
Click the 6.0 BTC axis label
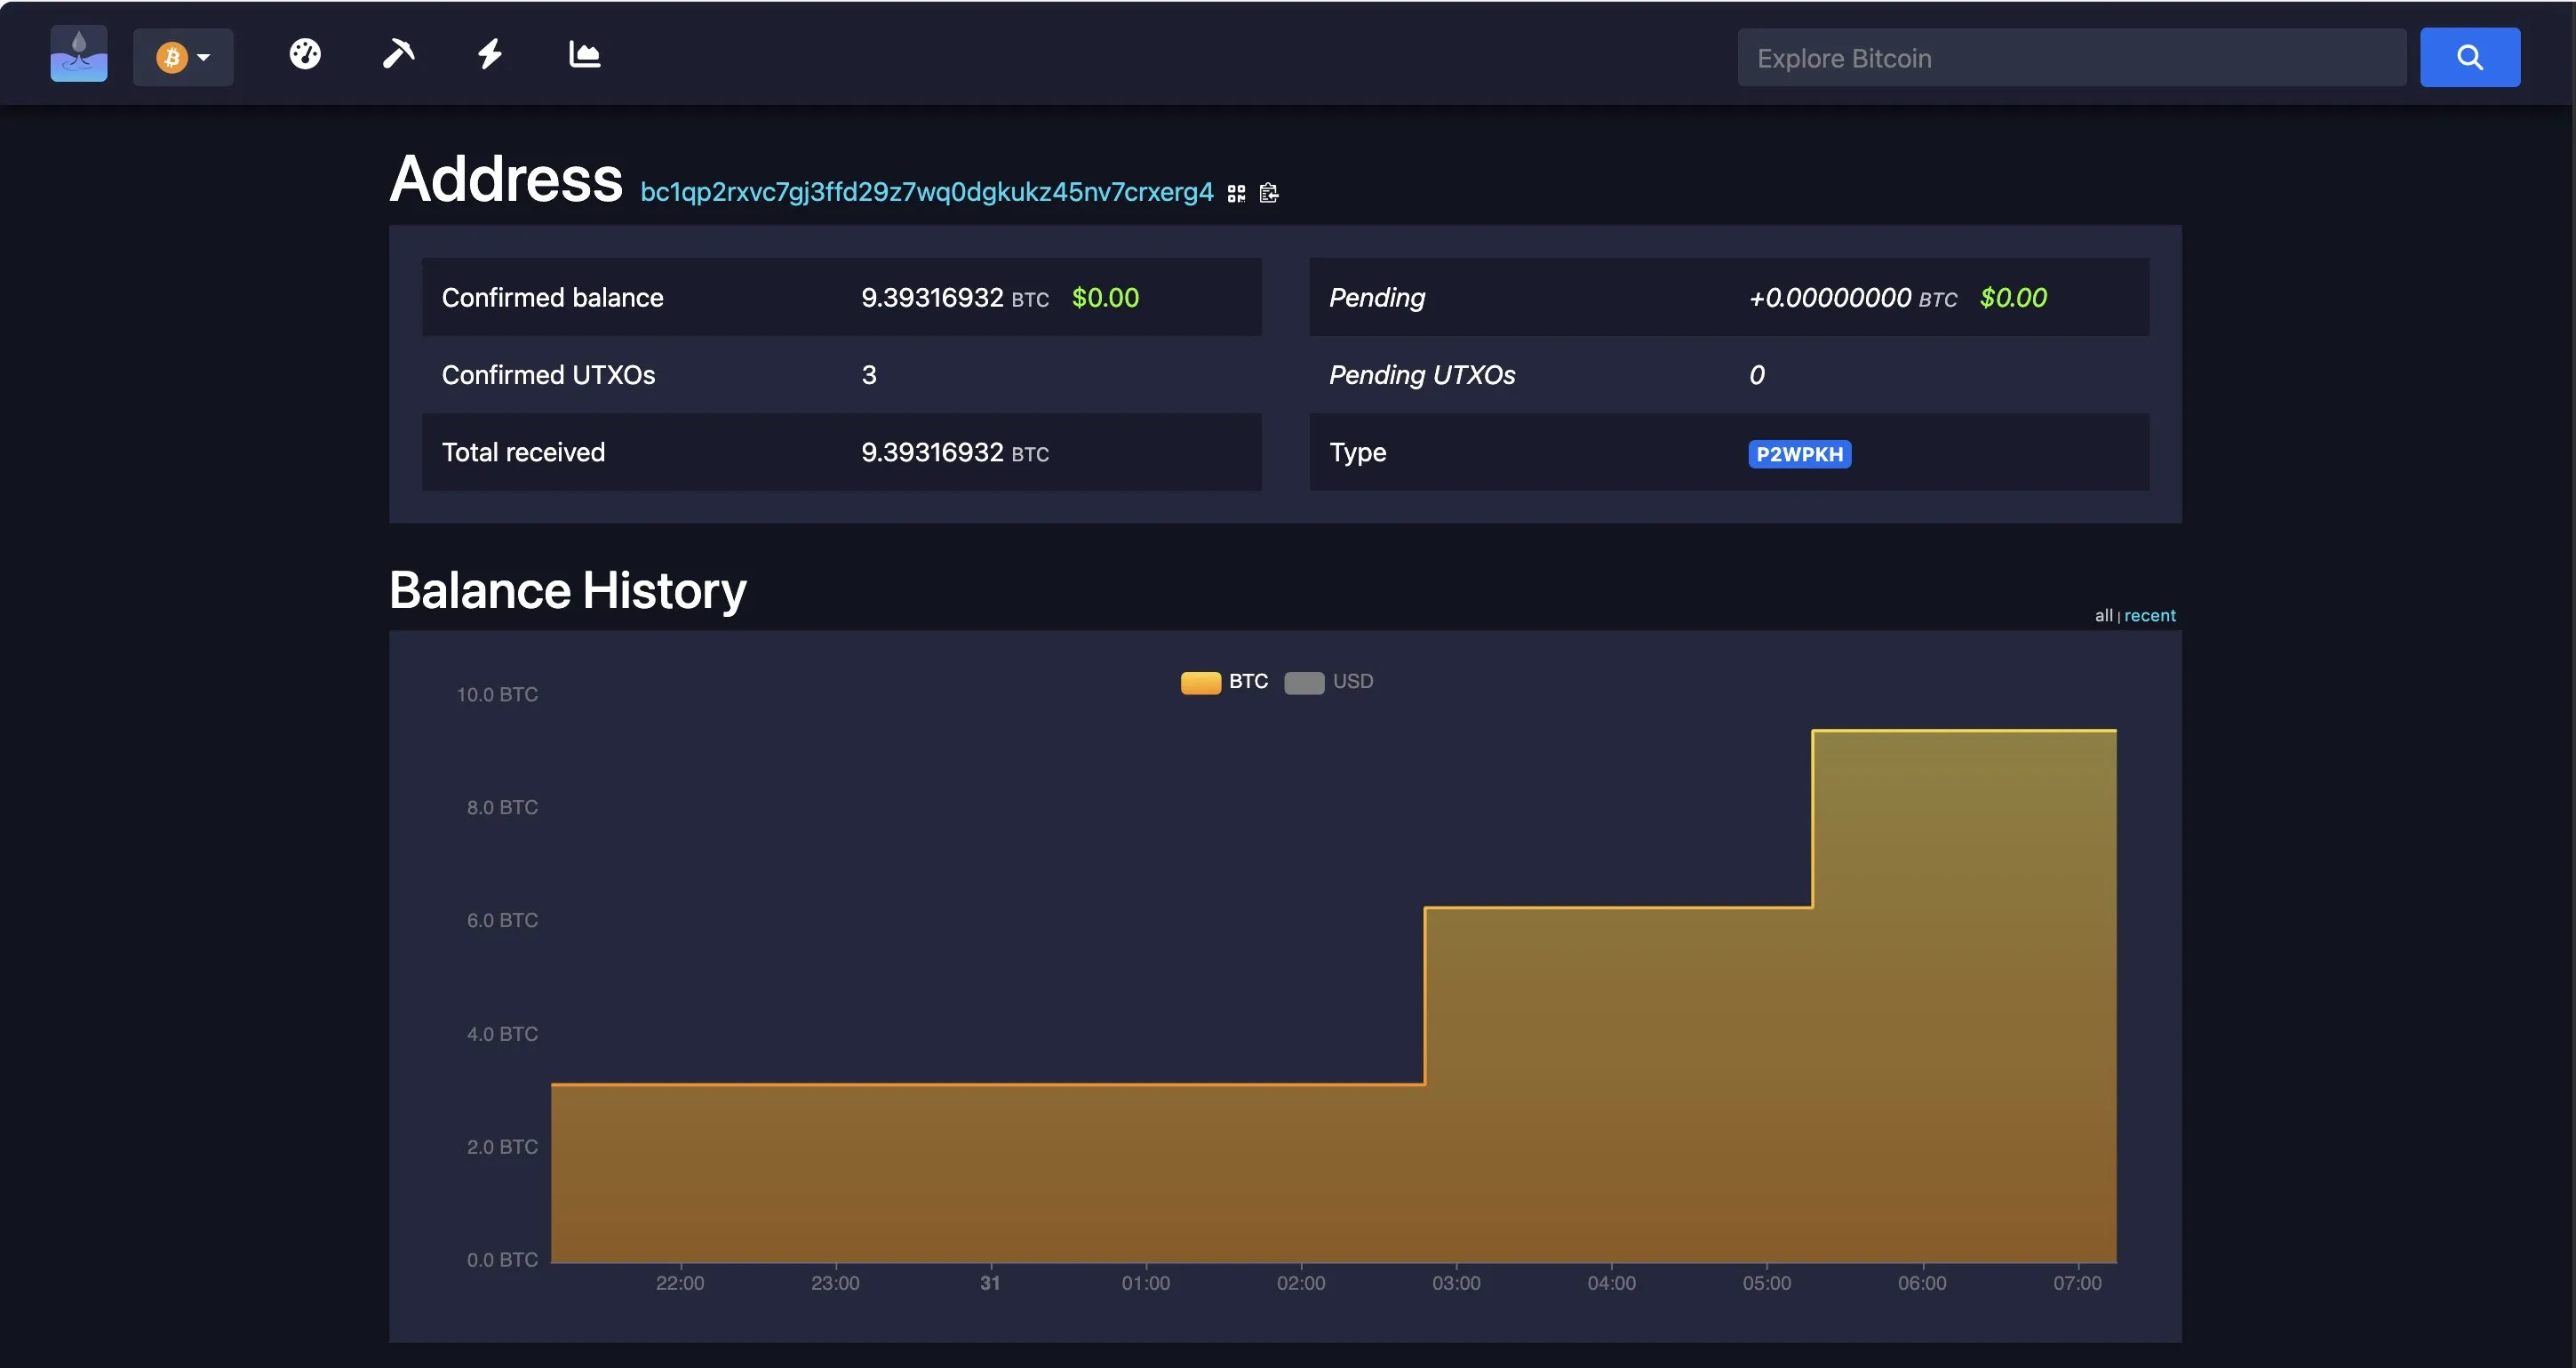[502, 920]
